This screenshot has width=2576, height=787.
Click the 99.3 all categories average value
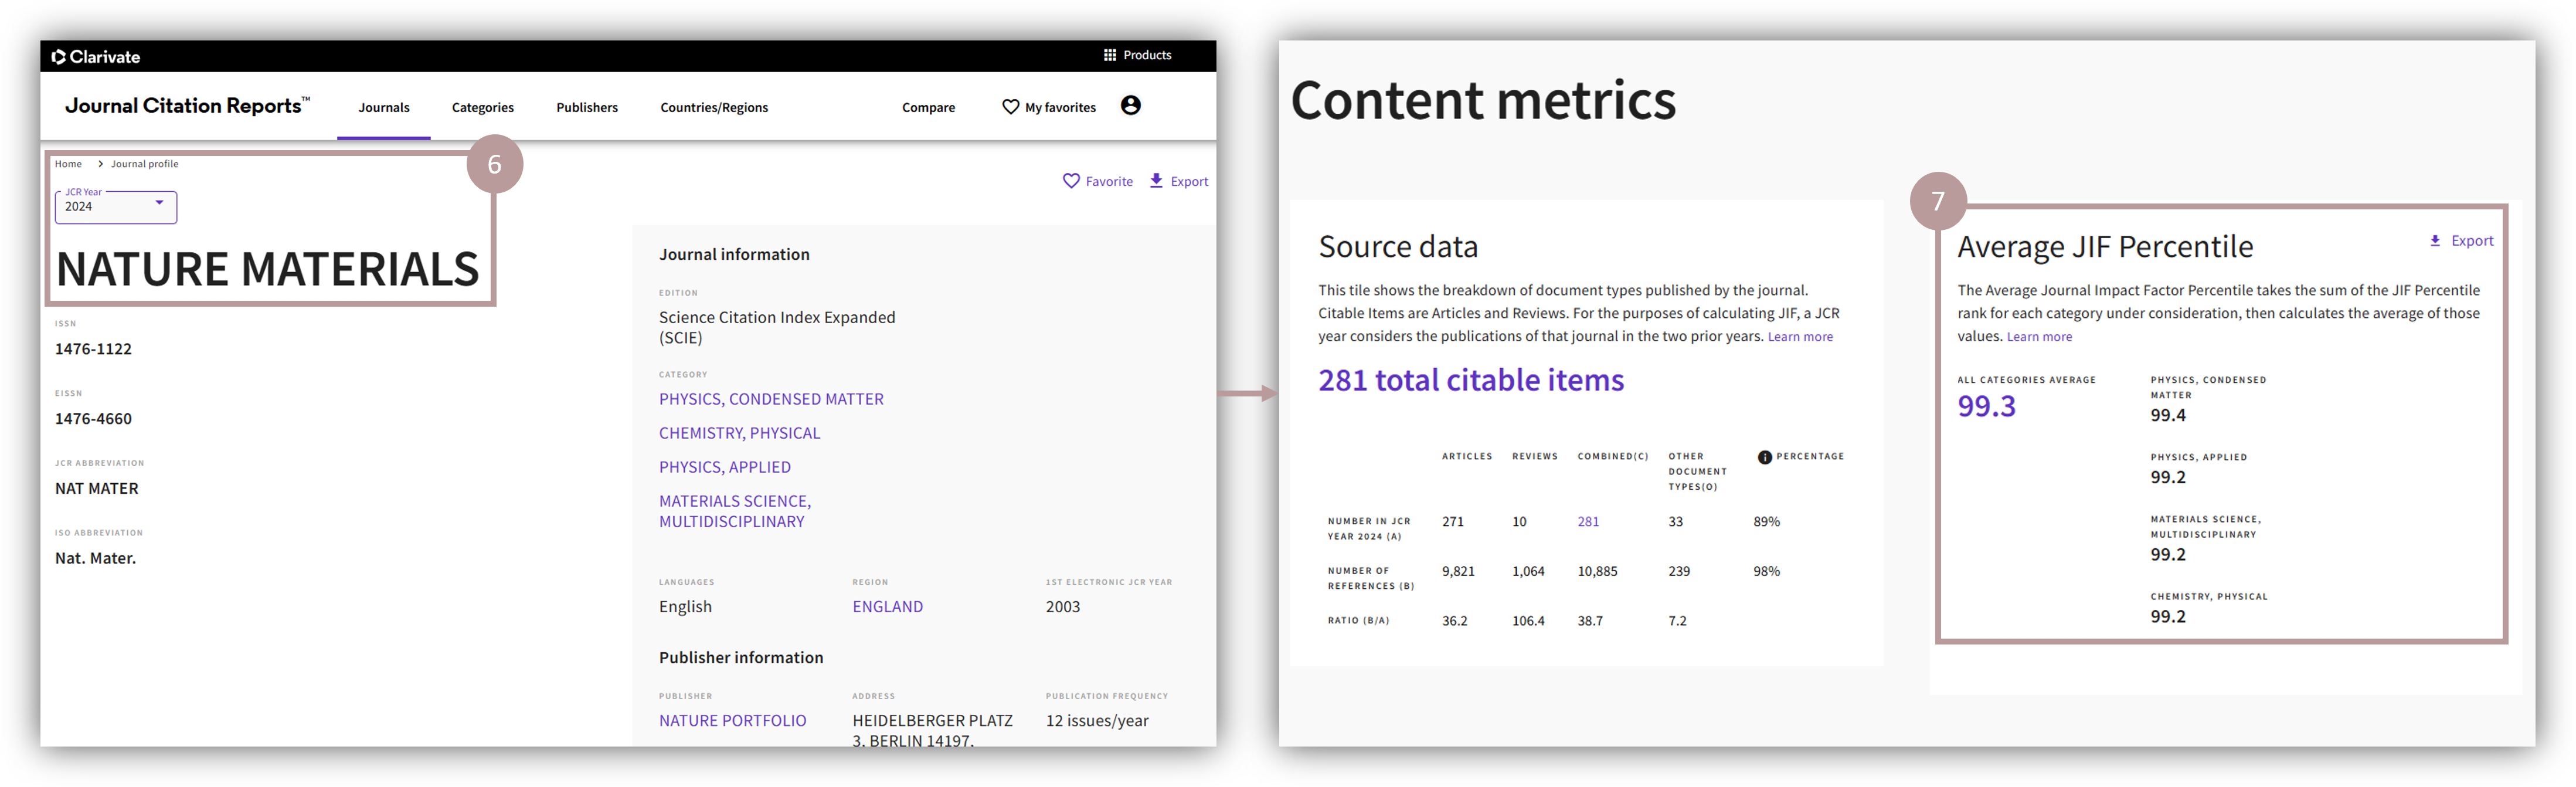[1986, 406]
